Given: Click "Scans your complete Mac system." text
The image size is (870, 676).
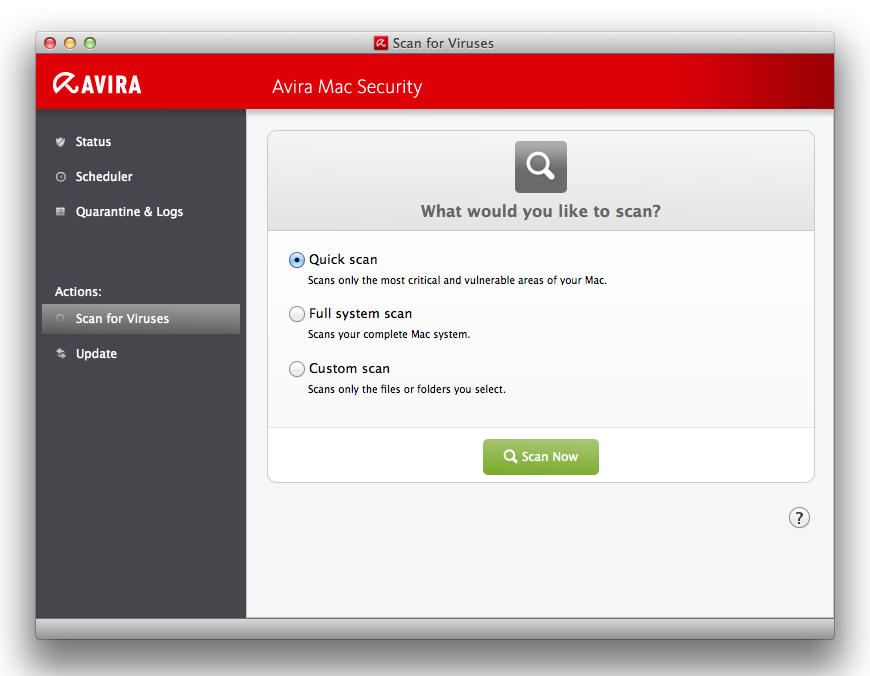Looking at the screenshot, I should point(389,335).
